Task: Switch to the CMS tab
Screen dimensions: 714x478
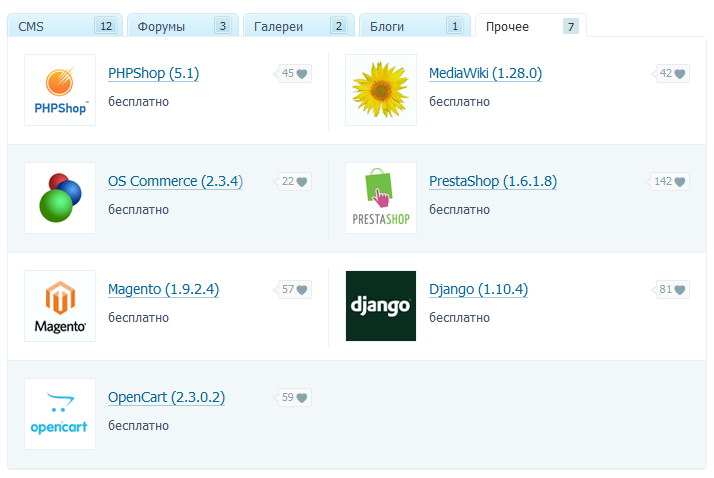Action: tap(65, 26)
